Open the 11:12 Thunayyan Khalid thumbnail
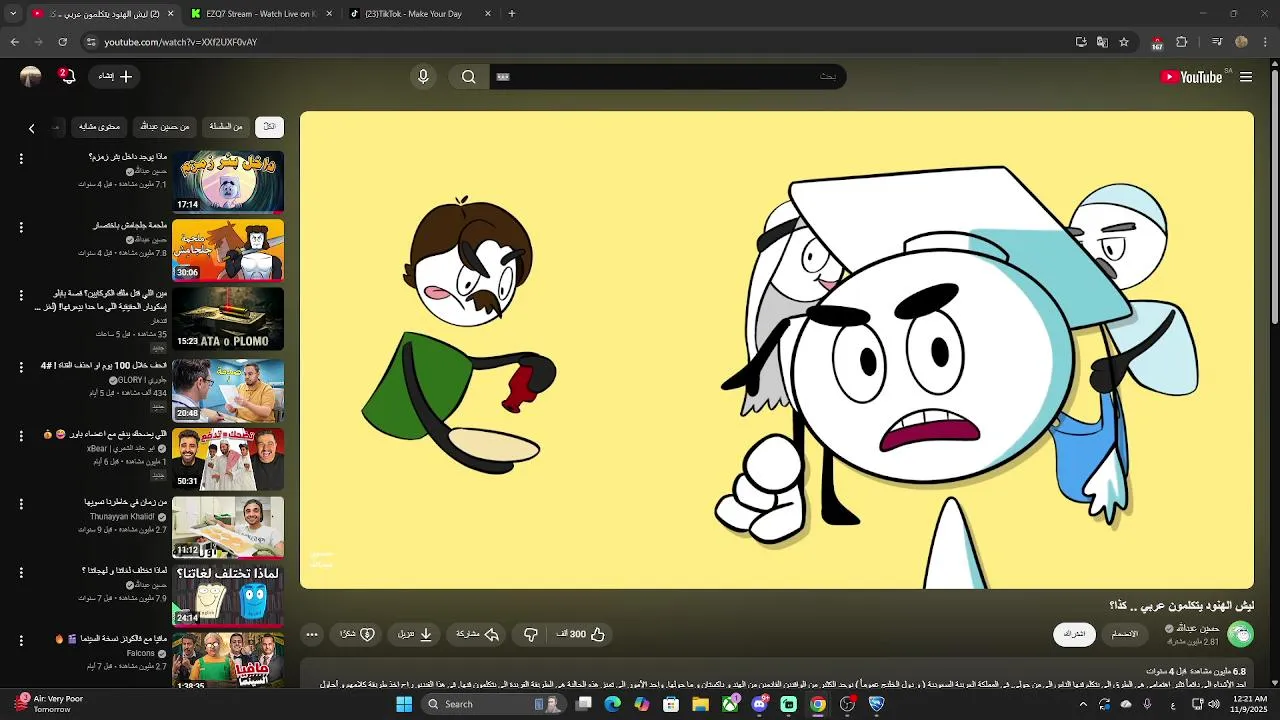Screen dimensions: 1280x720 [228, 527]
